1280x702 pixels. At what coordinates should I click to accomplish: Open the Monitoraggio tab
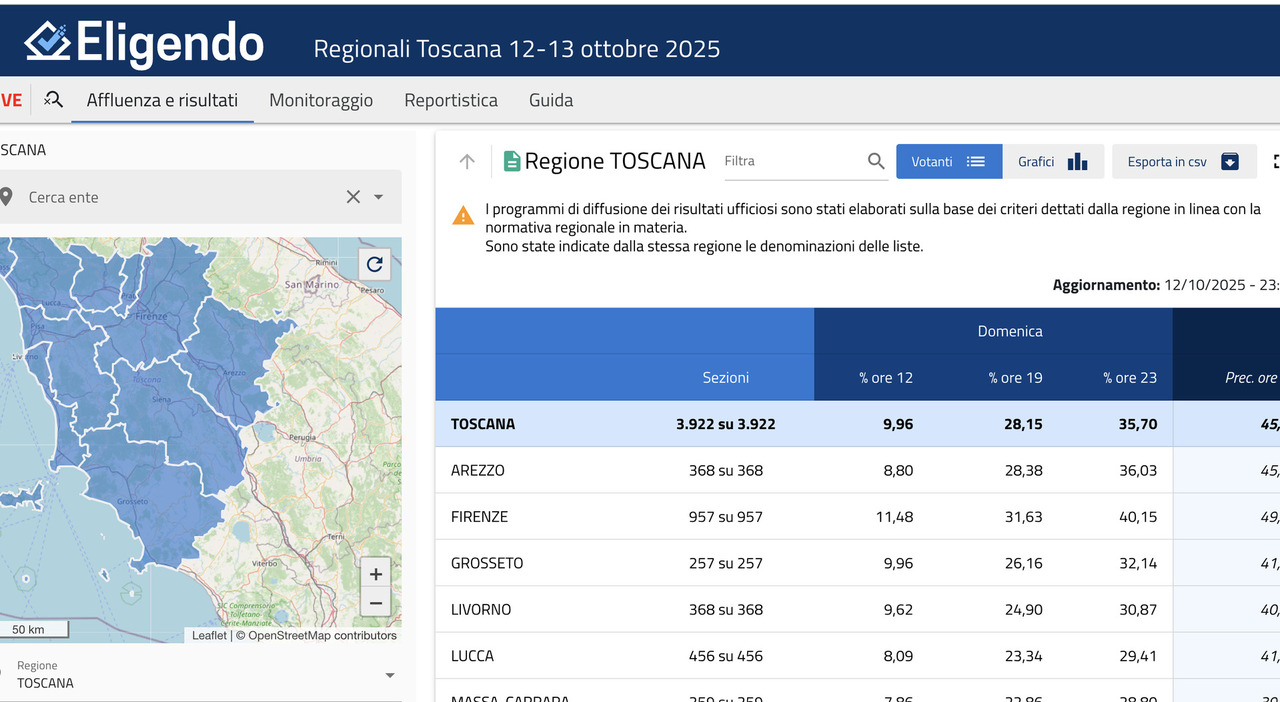321,100
